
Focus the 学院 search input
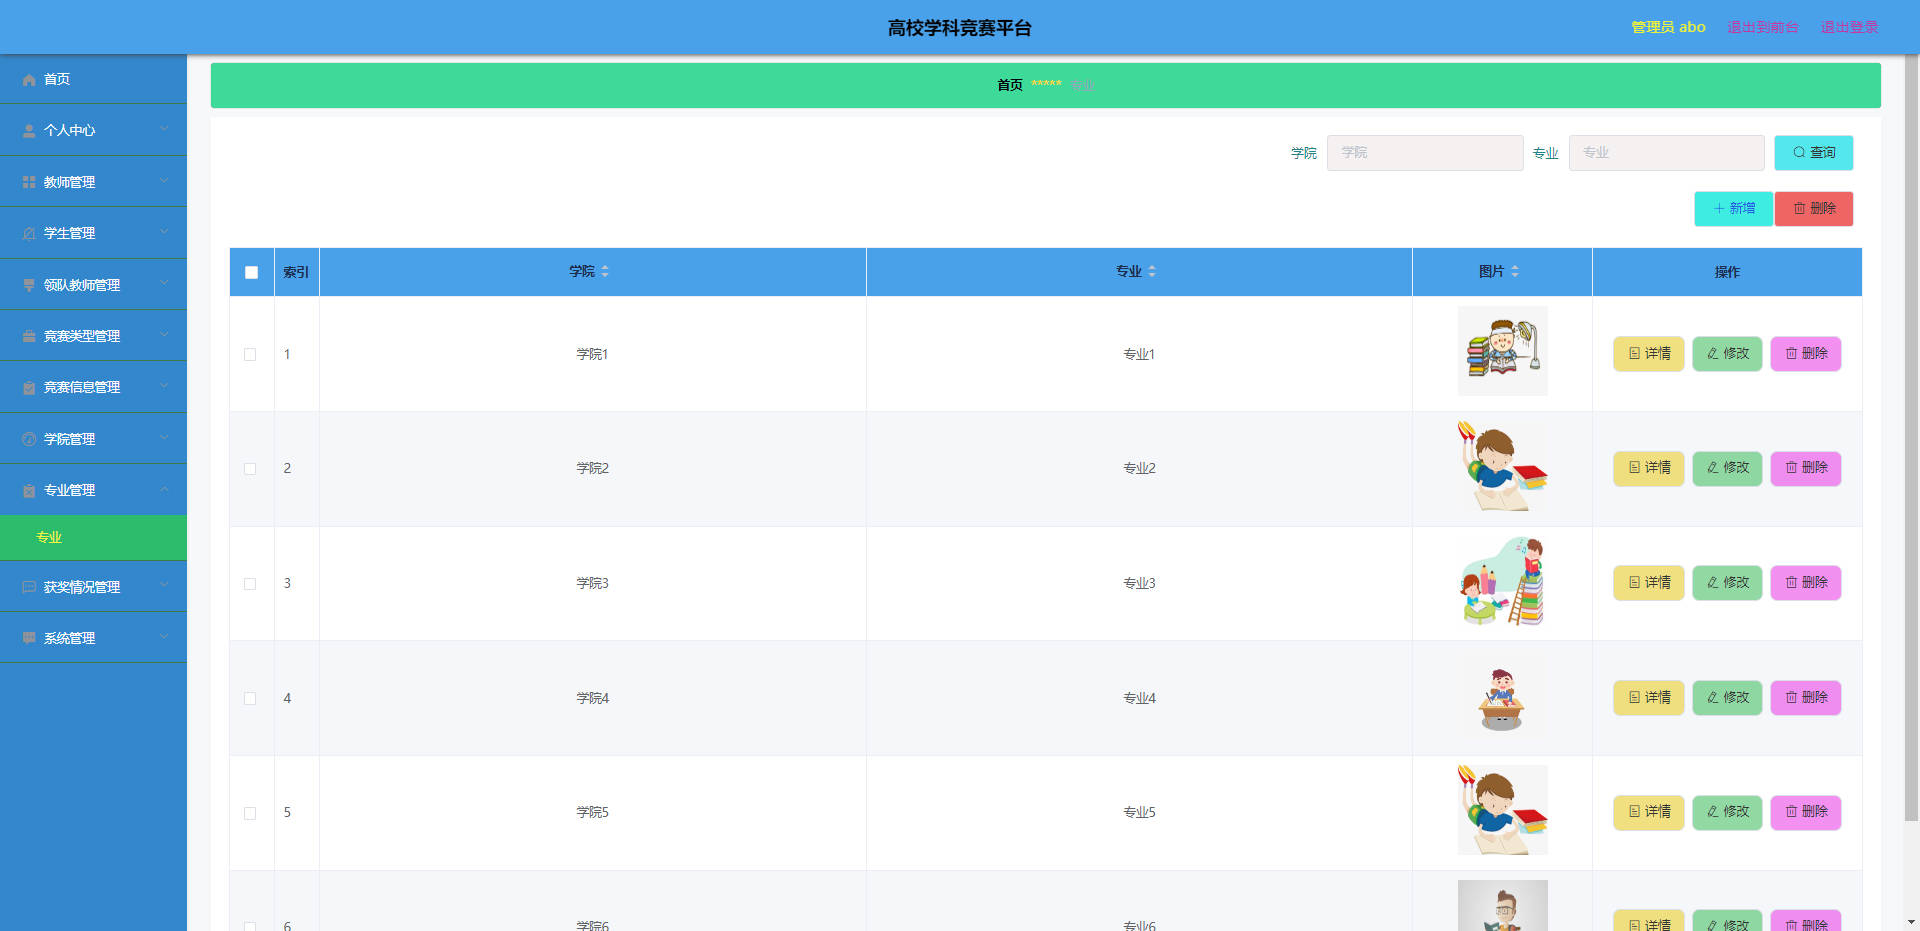(1425, 153)
